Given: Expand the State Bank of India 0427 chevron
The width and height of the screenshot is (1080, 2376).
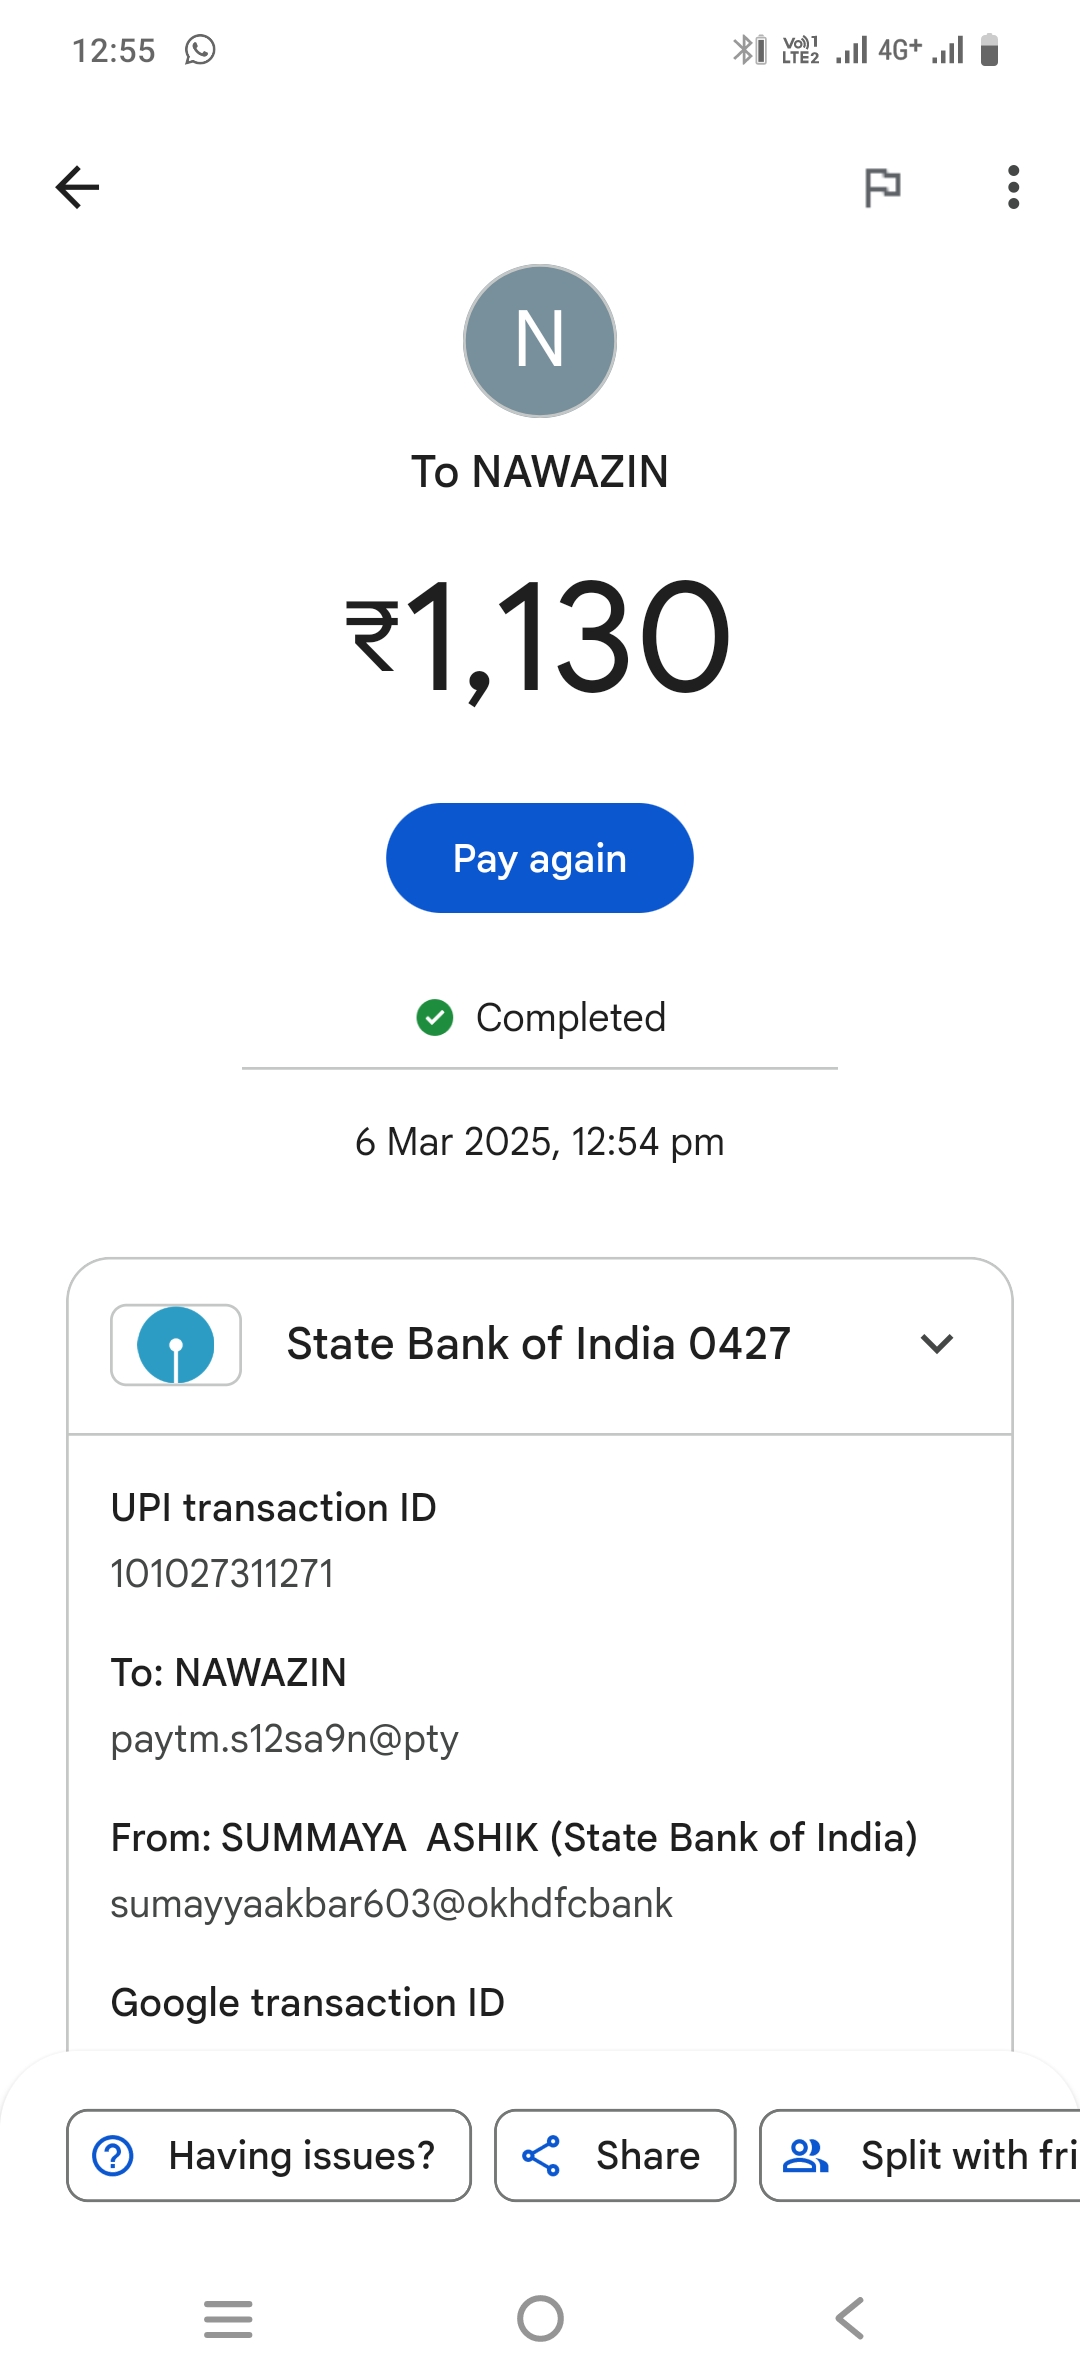Looking at the screenshot, I should pos(936,1344).
